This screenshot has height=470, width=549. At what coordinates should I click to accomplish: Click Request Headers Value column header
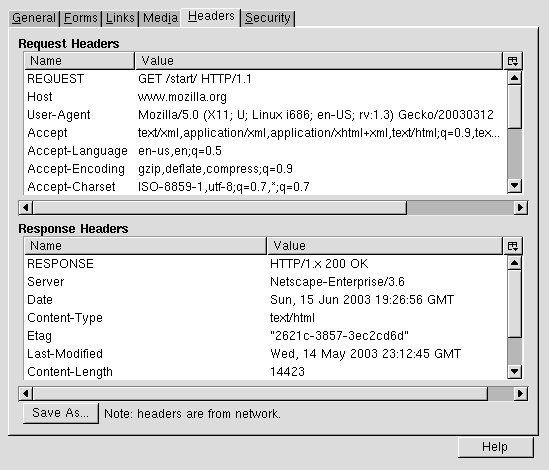click(x=319, y=61)
